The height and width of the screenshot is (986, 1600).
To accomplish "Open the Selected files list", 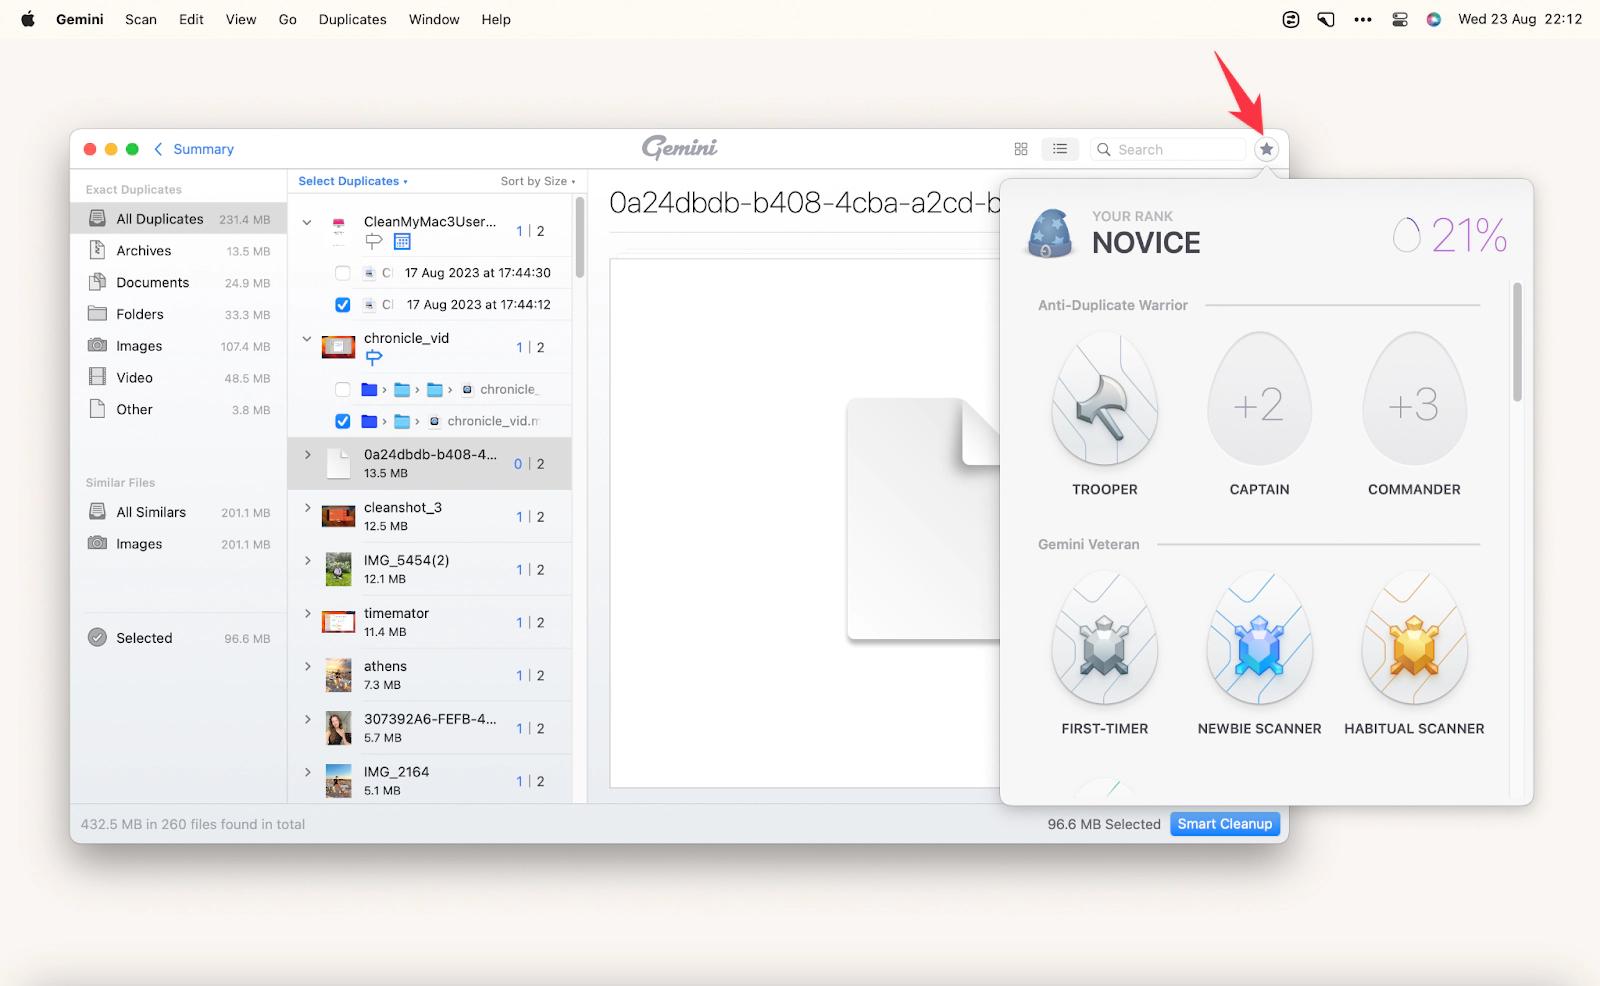I will click(x=178, y=638).
